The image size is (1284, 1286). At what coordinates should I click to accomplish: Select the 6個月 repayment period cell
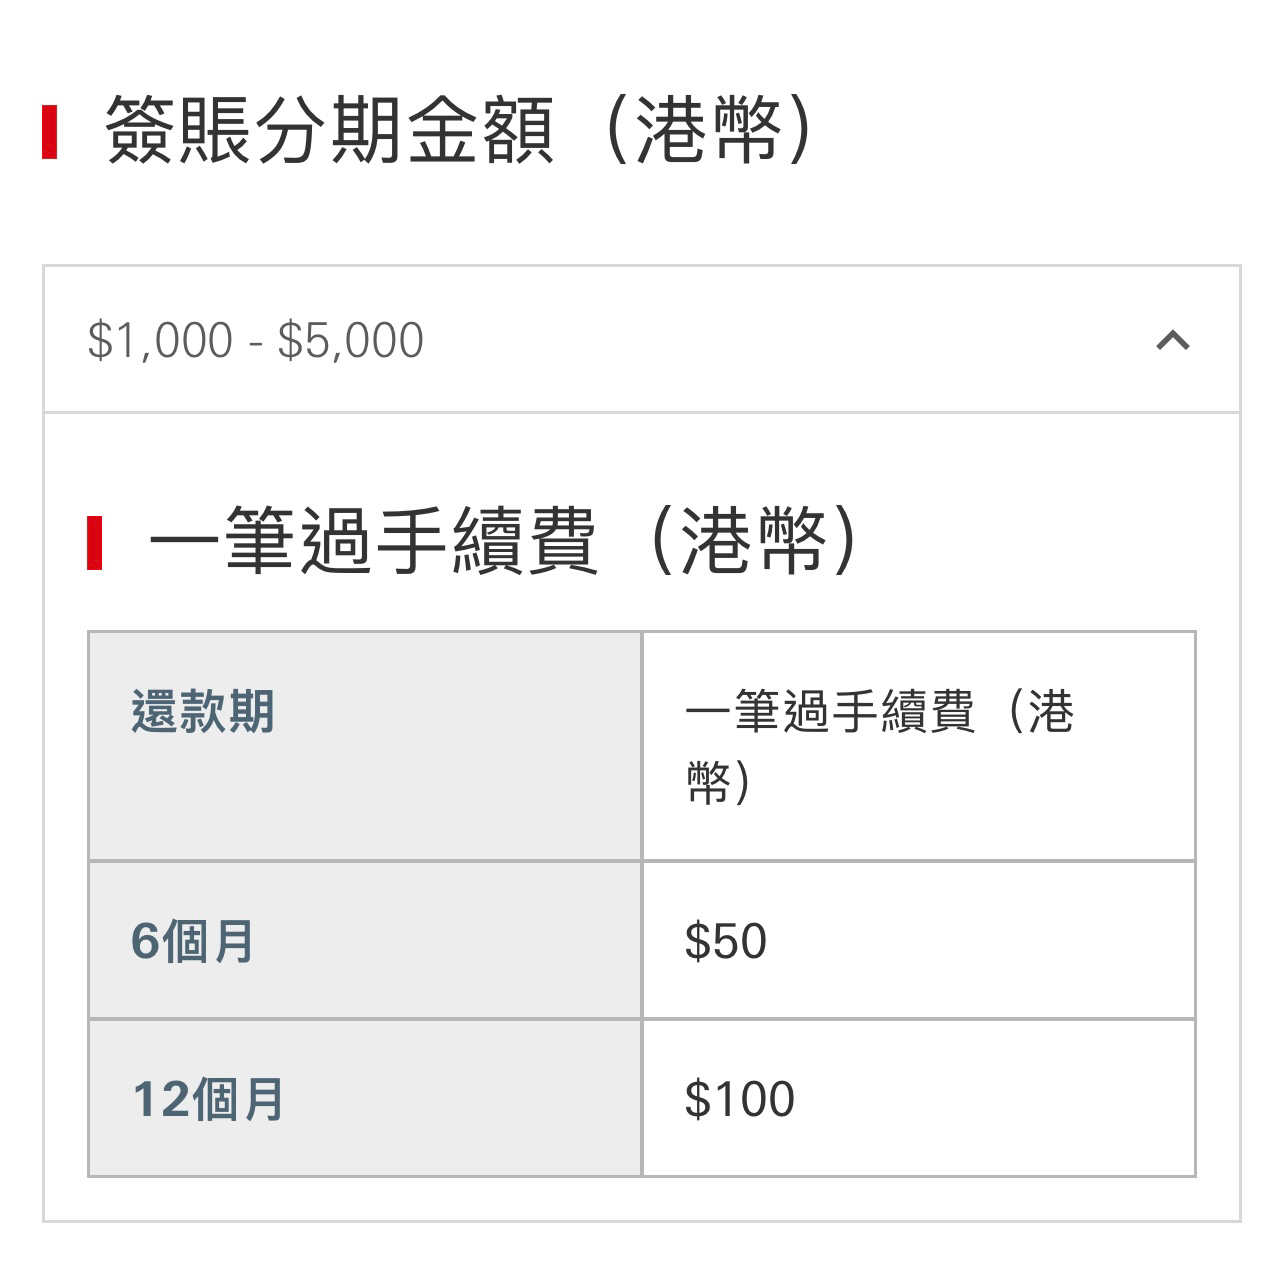(365, 941)
